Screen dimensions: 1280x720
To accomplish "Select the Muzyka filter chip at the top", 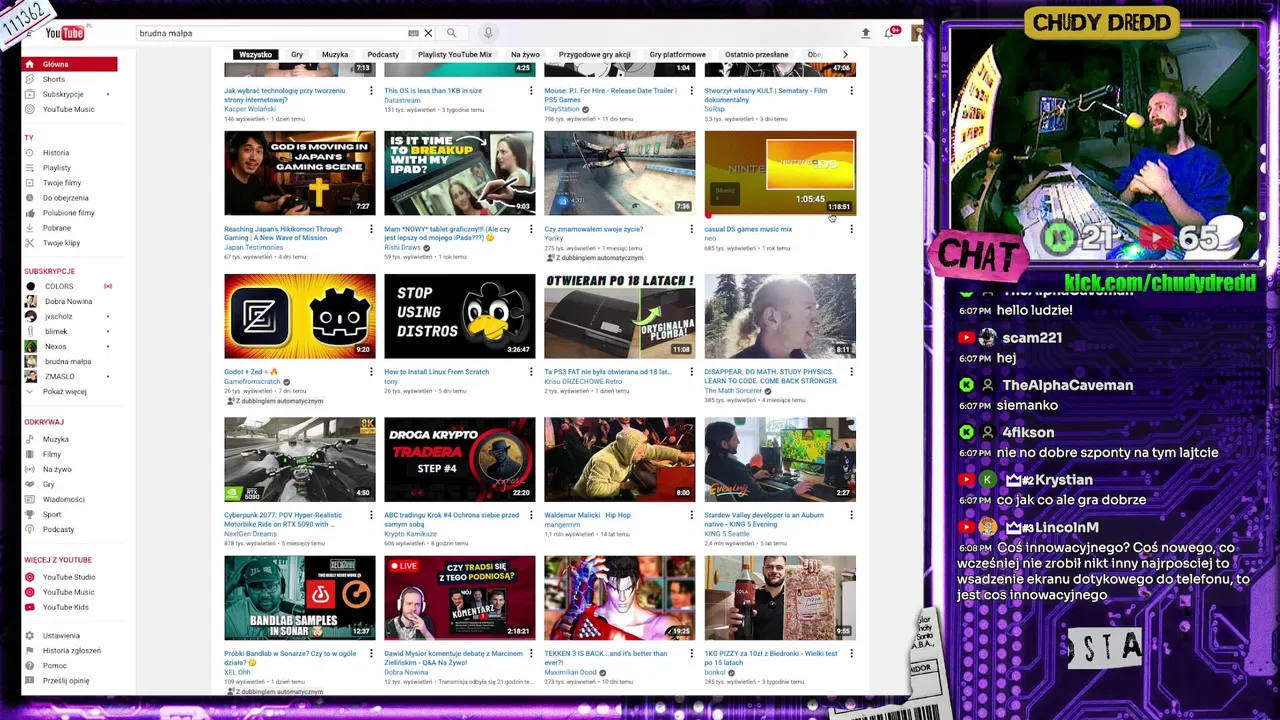I will pos(335,54).
